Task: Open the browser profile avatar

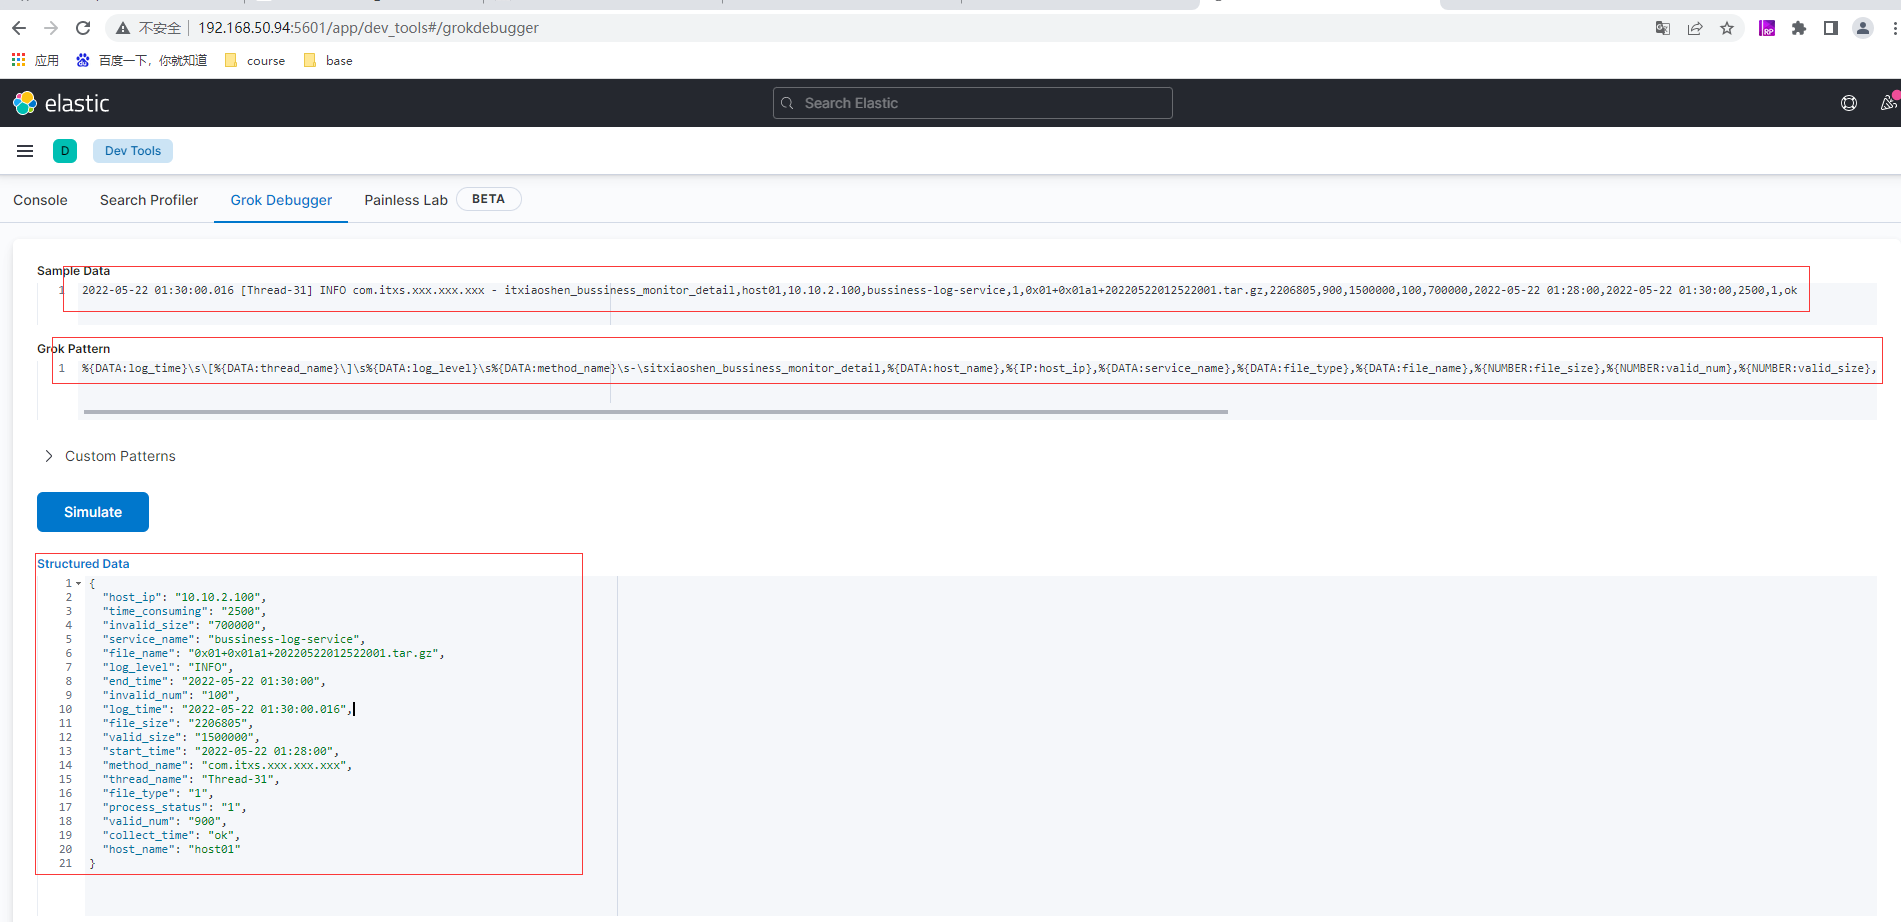Action: pos(1863,28)
